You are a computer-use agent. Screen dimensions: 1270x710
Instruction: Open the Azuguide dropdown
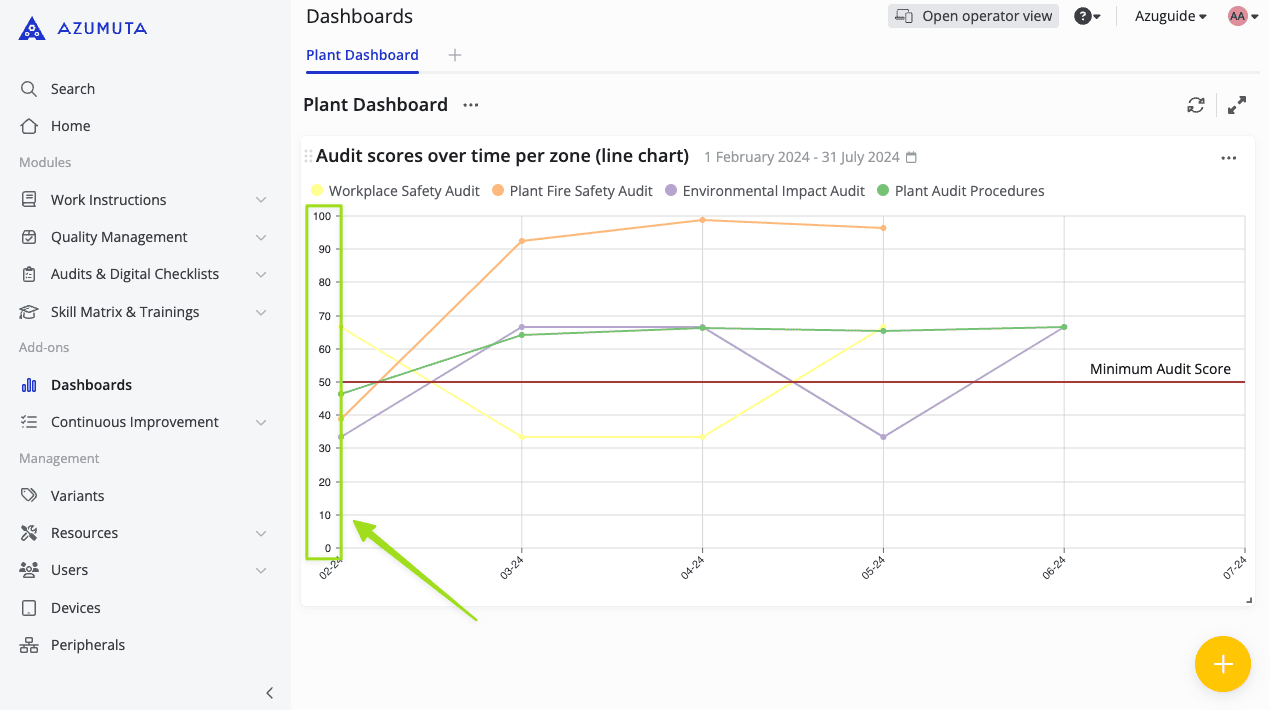tap(1170, 16)
